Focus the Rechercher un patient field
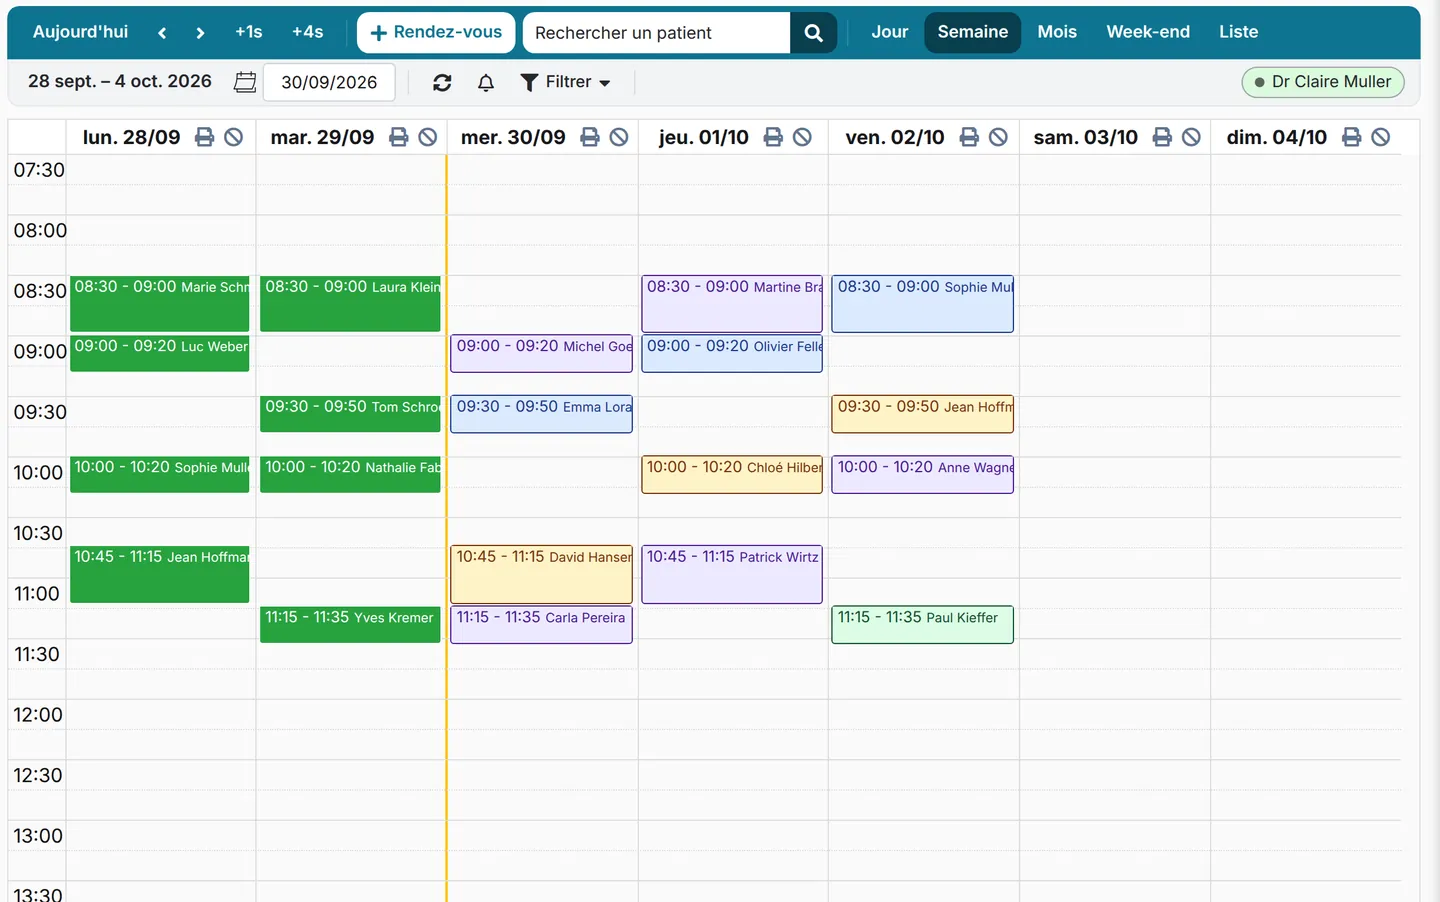1440x902 pixels. (656, 33)
